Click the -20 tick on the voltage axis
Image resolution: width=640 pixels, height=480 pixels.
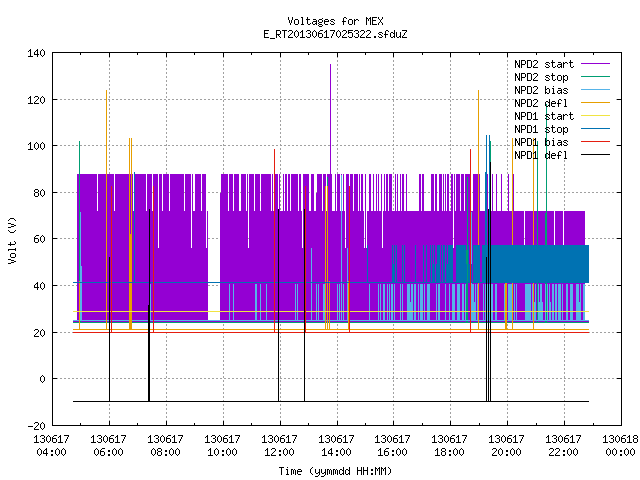click(x=36, y=426)
